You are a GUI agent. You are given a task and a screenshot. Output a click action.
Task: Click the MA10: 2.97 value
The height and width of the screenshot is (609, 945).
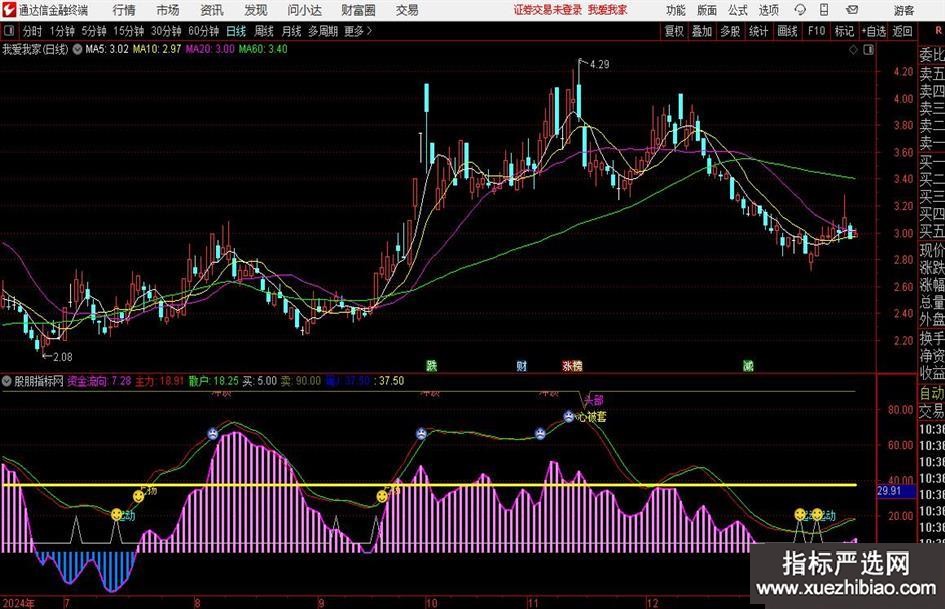(157, 49)
